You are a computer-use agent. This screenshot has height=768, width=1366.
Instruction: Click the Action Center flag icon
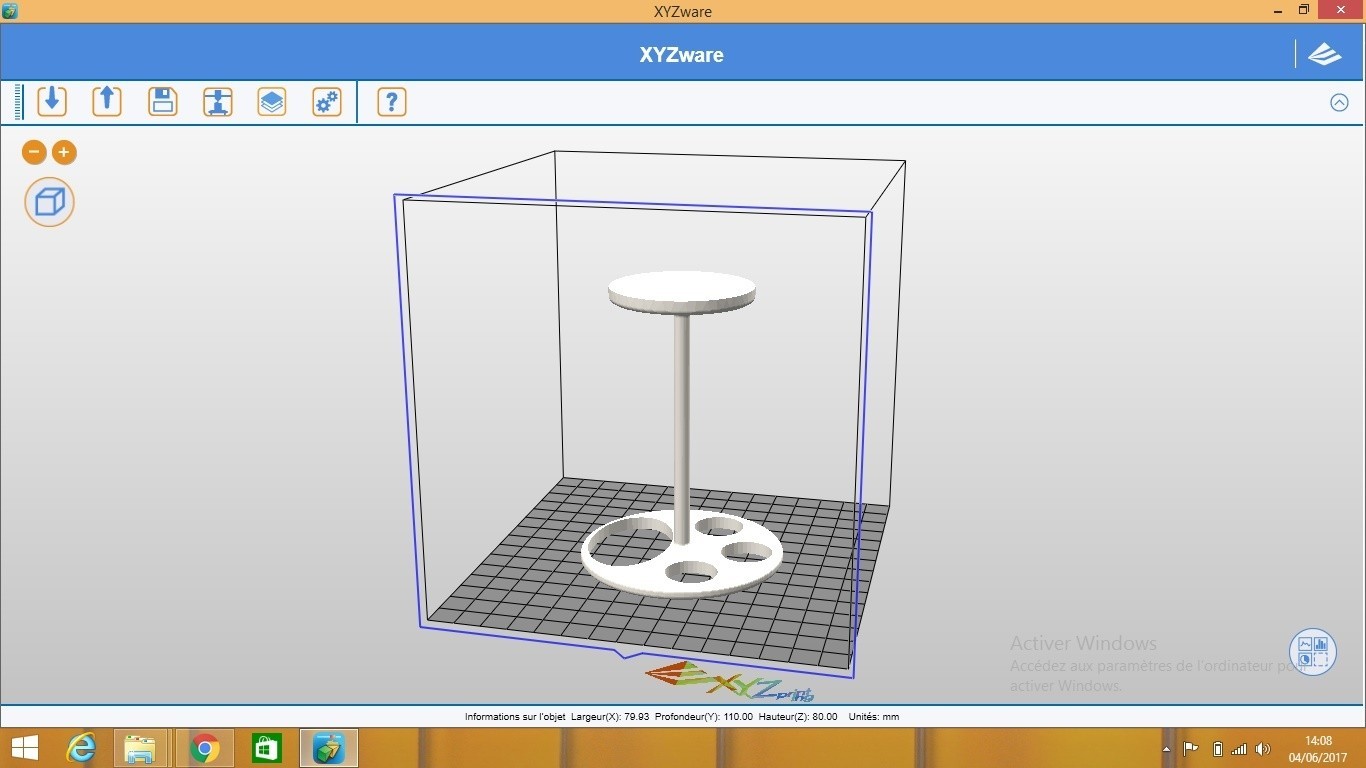coord(1191,749)
